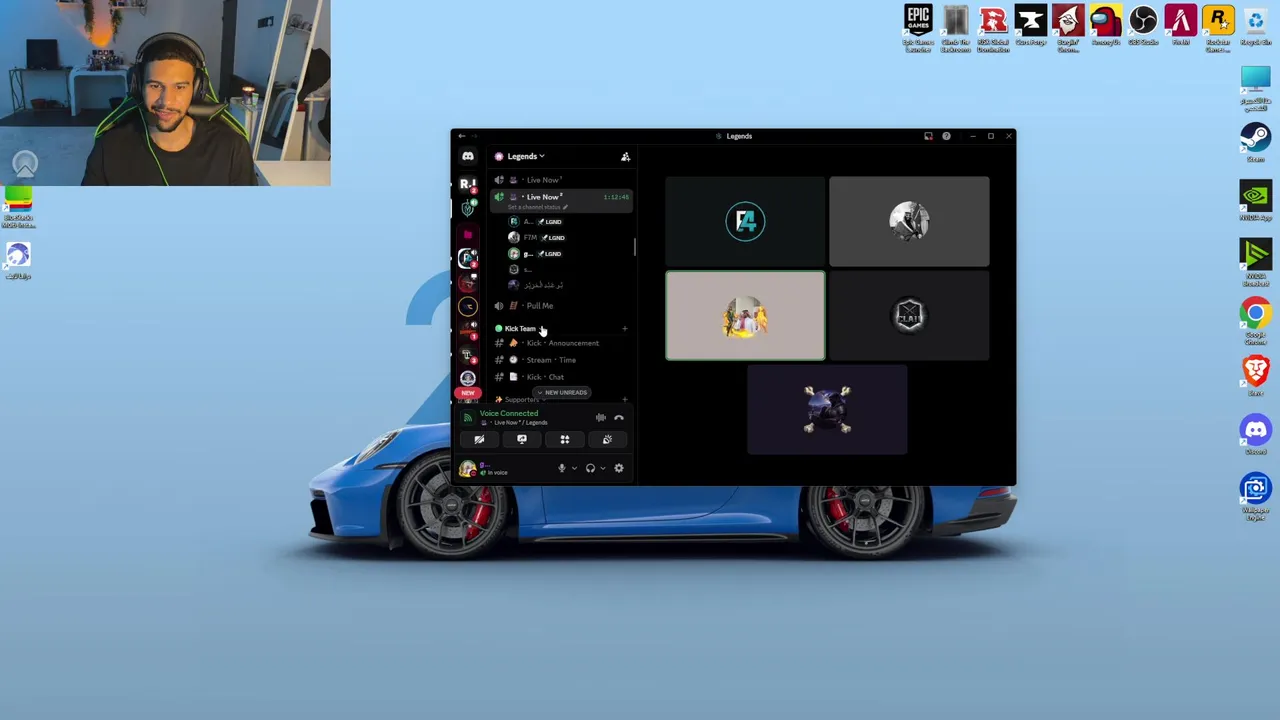Viewport: 1280px width, 720px height.
Task: Open the Stream Time text channel
Action: click(x=562, y=360)
